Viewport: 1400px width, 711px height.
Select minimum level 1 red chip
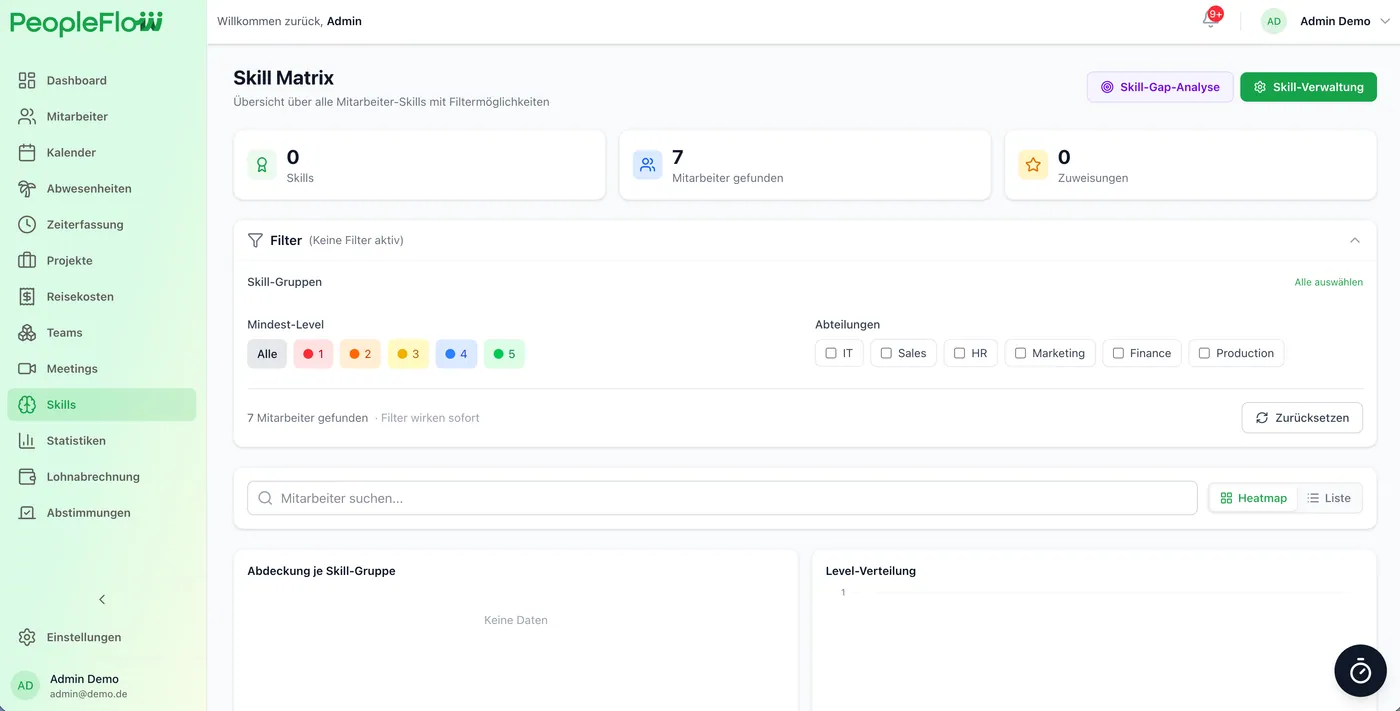[313, 354]
